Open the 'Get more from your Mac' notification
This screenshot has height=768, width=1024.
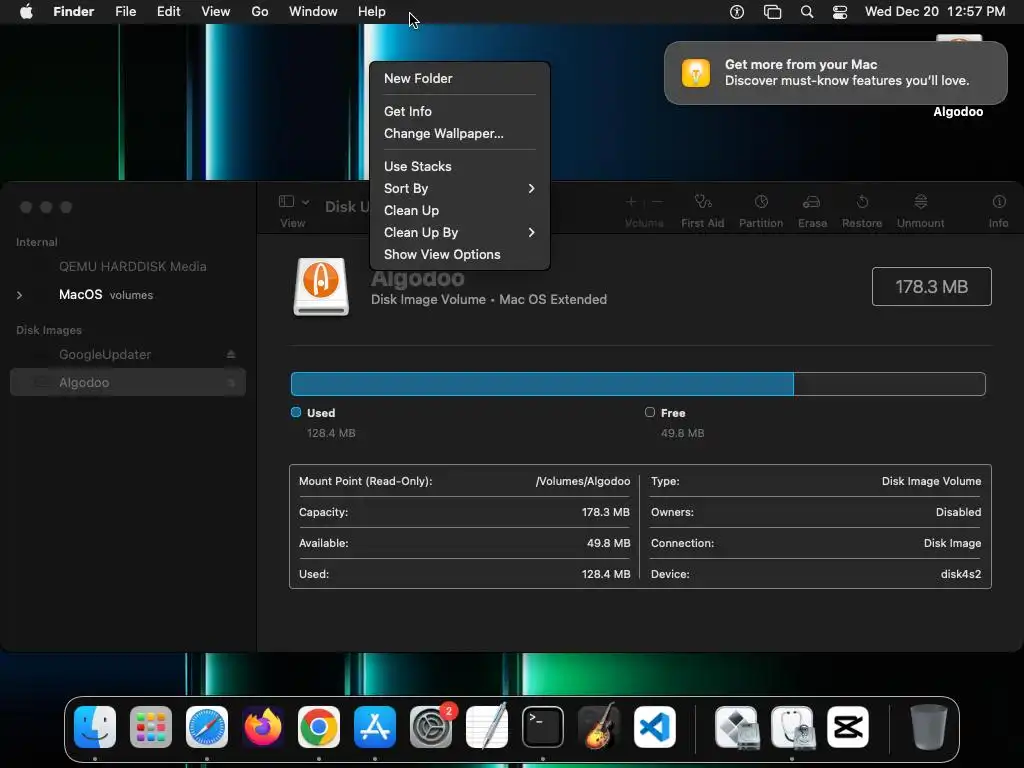[835, 72]
